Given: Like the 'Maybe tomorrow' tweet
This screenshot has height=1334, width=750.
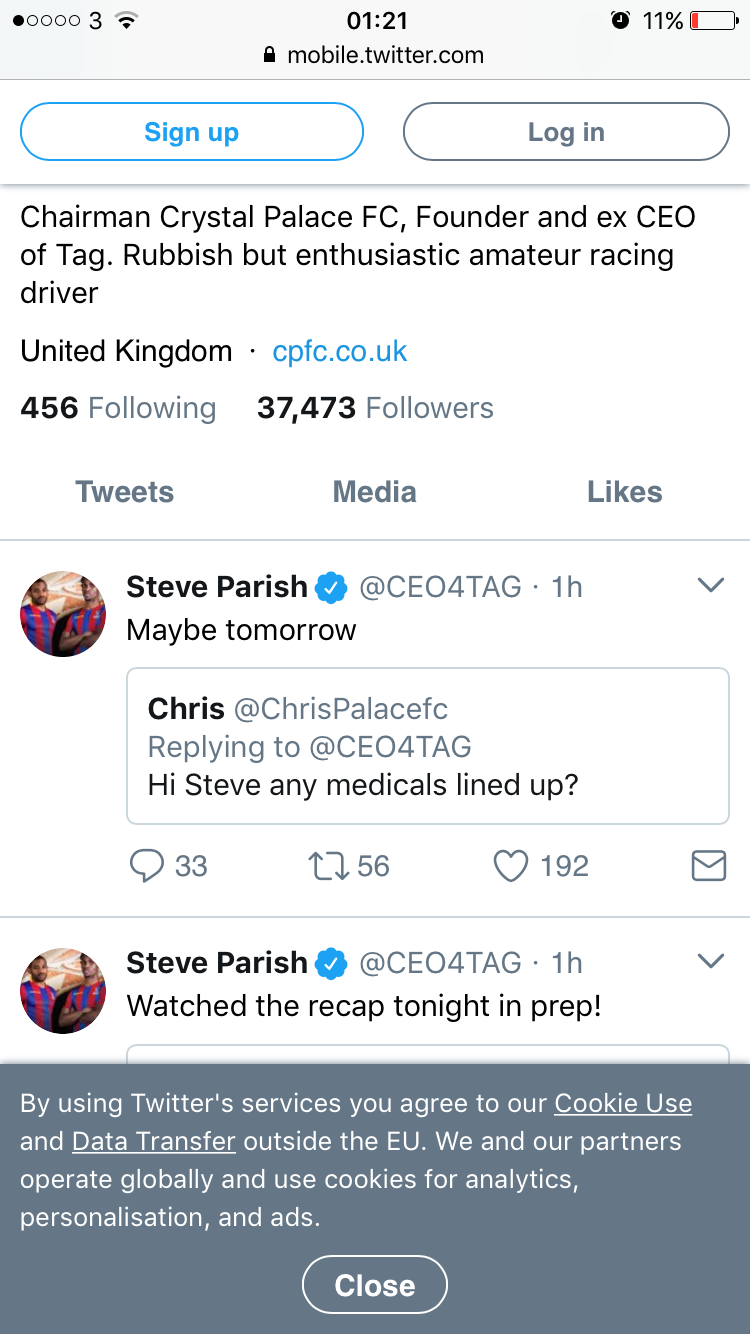Looking at the screenshot, I should [511, 866].
